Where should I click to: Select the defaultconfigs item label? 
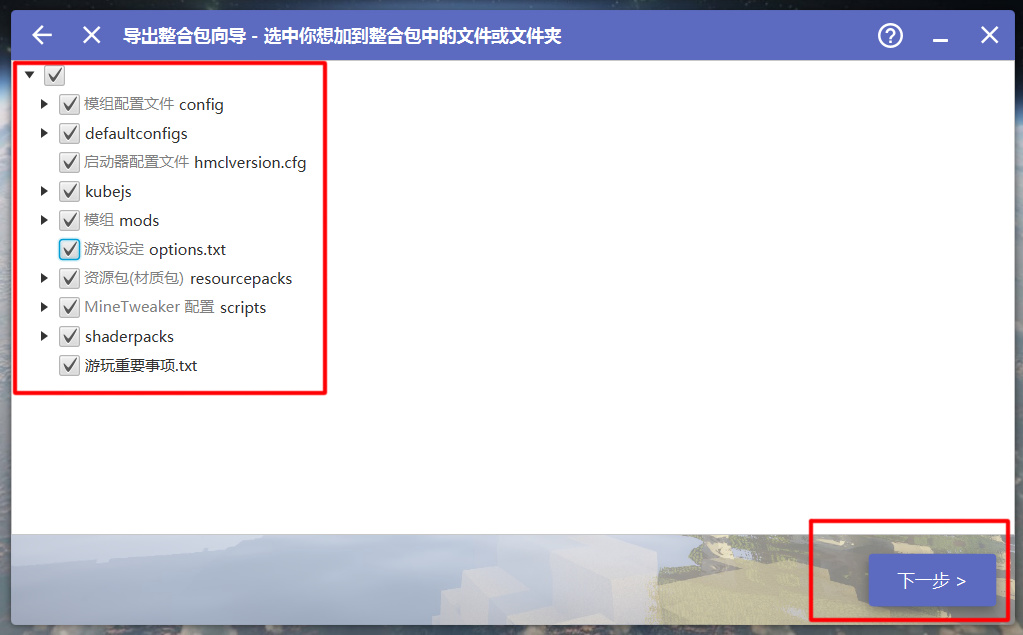136,134
